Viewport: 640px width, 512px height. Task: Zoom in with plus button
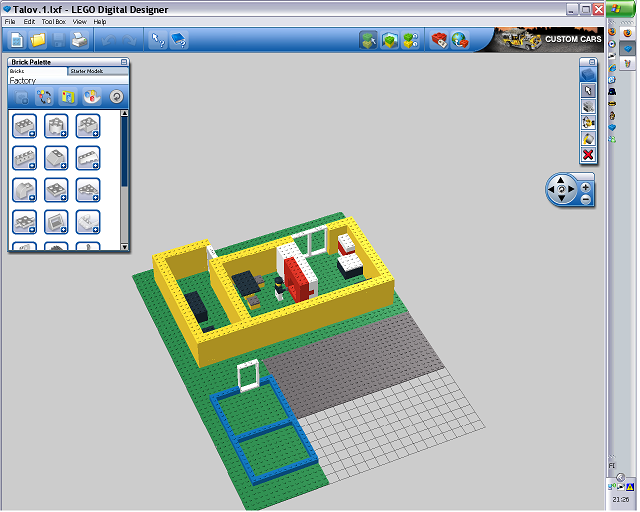(585, 187)
